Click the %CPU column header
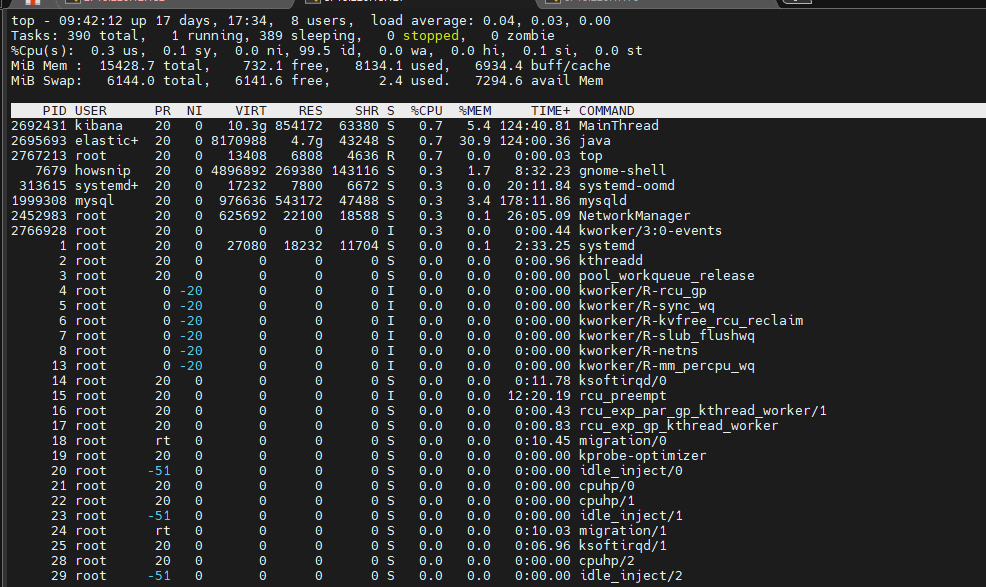This screenshot has height=587, width=986. 427,111
